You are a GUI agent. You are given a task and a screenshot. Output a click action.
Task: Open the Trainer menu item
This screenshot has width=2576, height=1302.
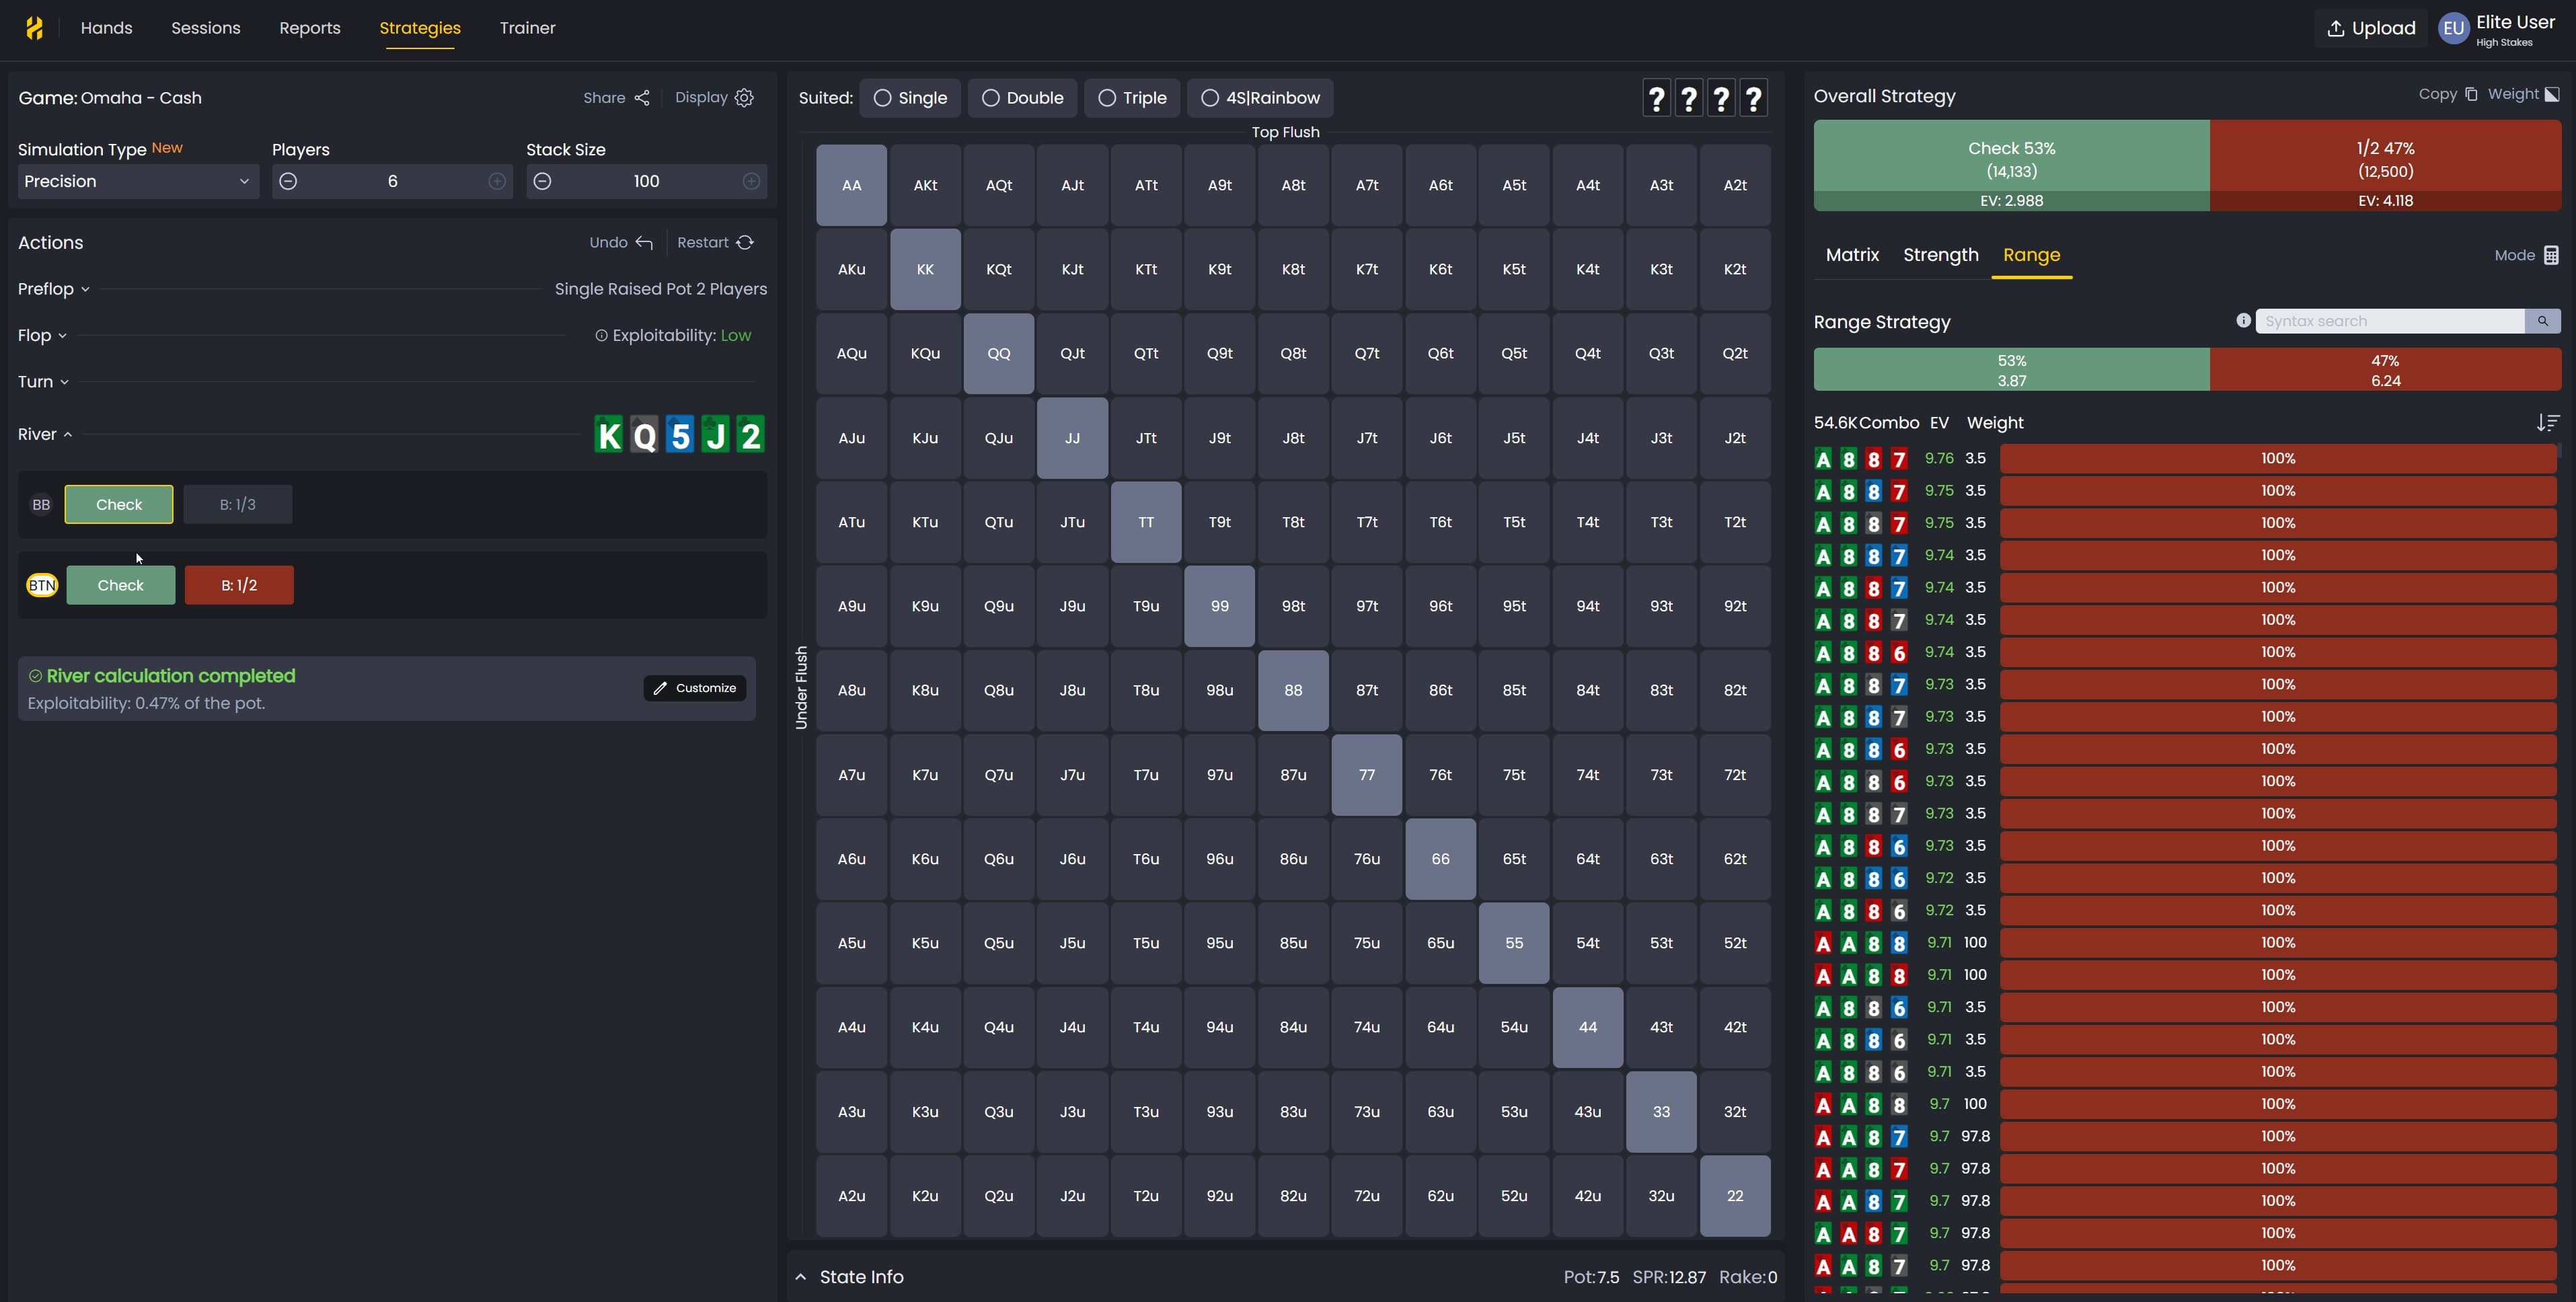click(527, 28)
